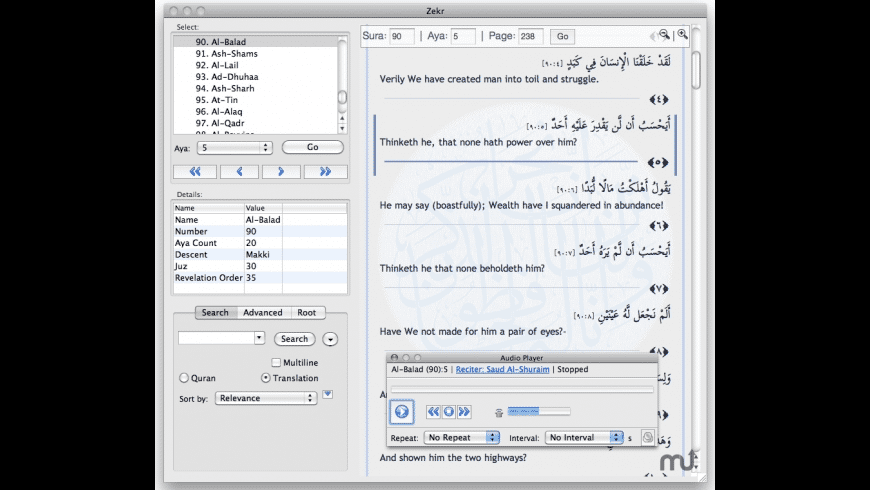Click the previous track button in Audio Player
Screen dimensions: 870x490
[x=433, y=411]
